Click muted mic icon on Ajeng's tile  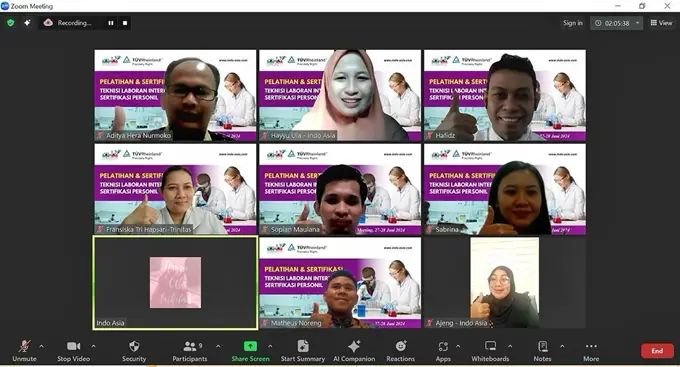coord(430,323)
